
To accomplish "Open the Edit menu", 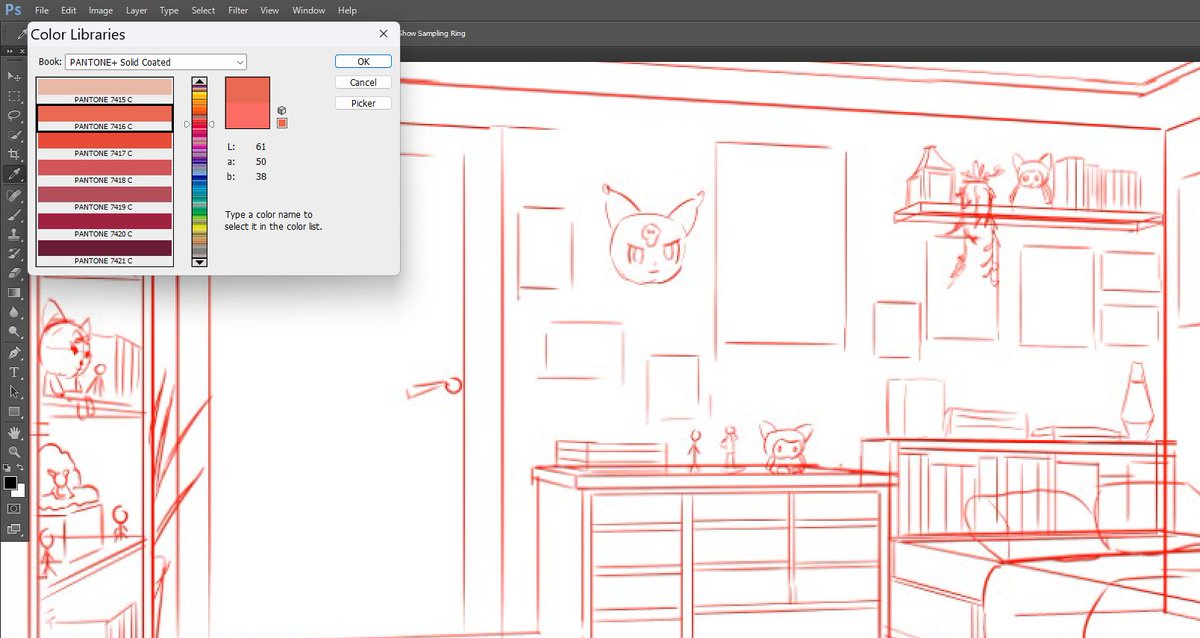I will point(68,10).
